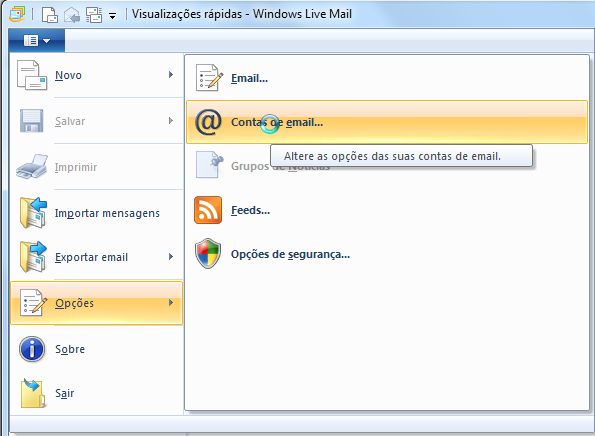Screen dimensions: 595x436
Task: Click the Email options pencil icon
Action: (209, 78)
